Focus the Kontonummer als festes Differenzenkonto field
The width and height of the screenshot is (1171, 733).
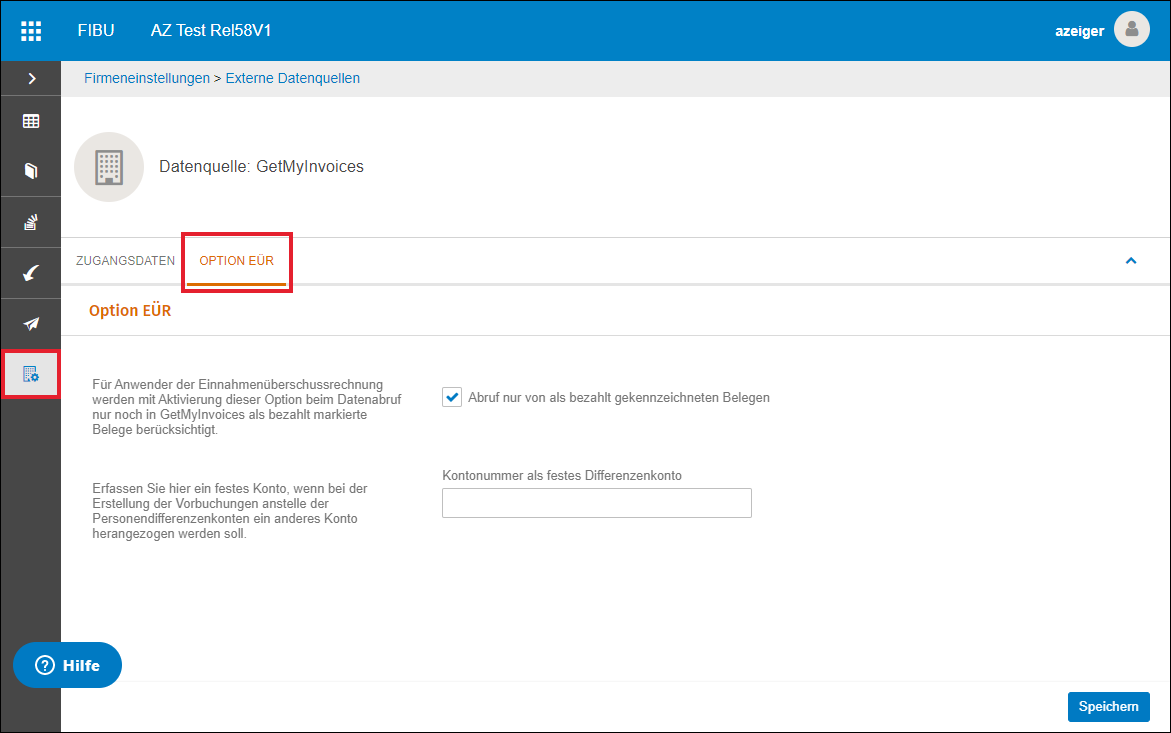click(597, 503)
